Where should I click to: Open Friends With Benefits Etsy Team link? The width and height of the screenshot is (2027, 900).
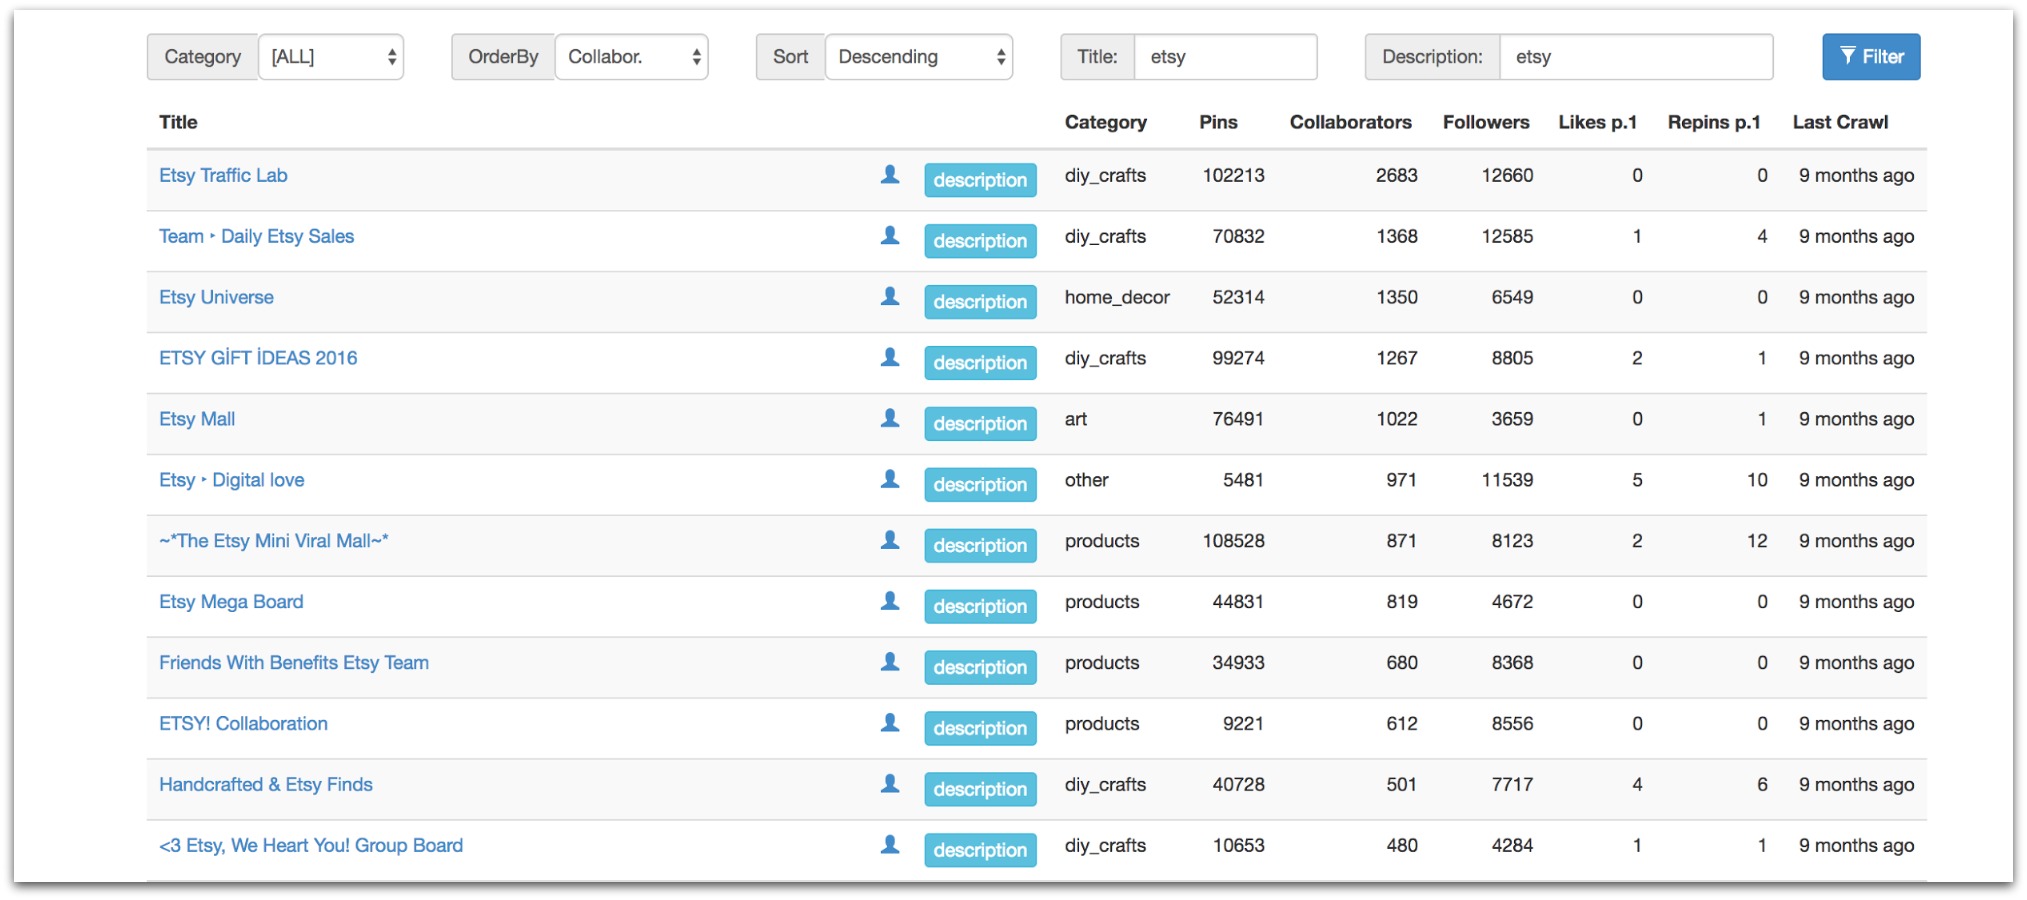tap(294, 663)
